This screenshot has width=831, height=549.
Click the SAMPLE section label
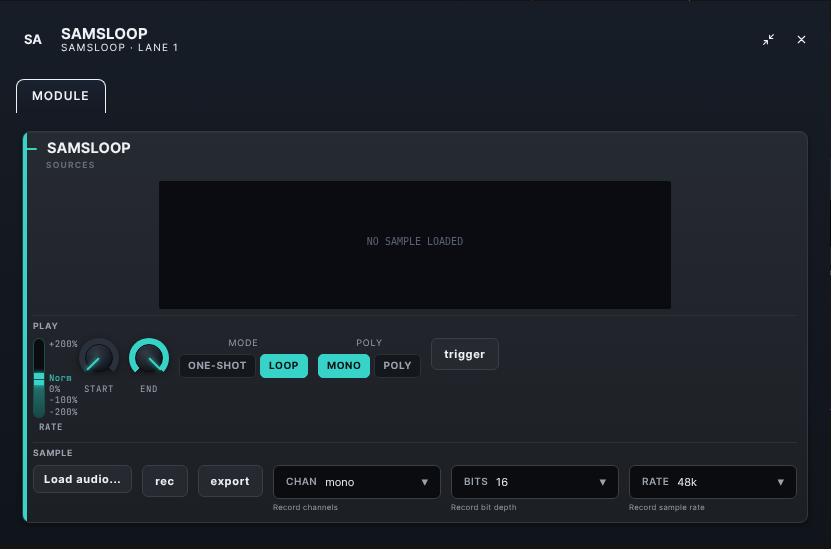52,453
